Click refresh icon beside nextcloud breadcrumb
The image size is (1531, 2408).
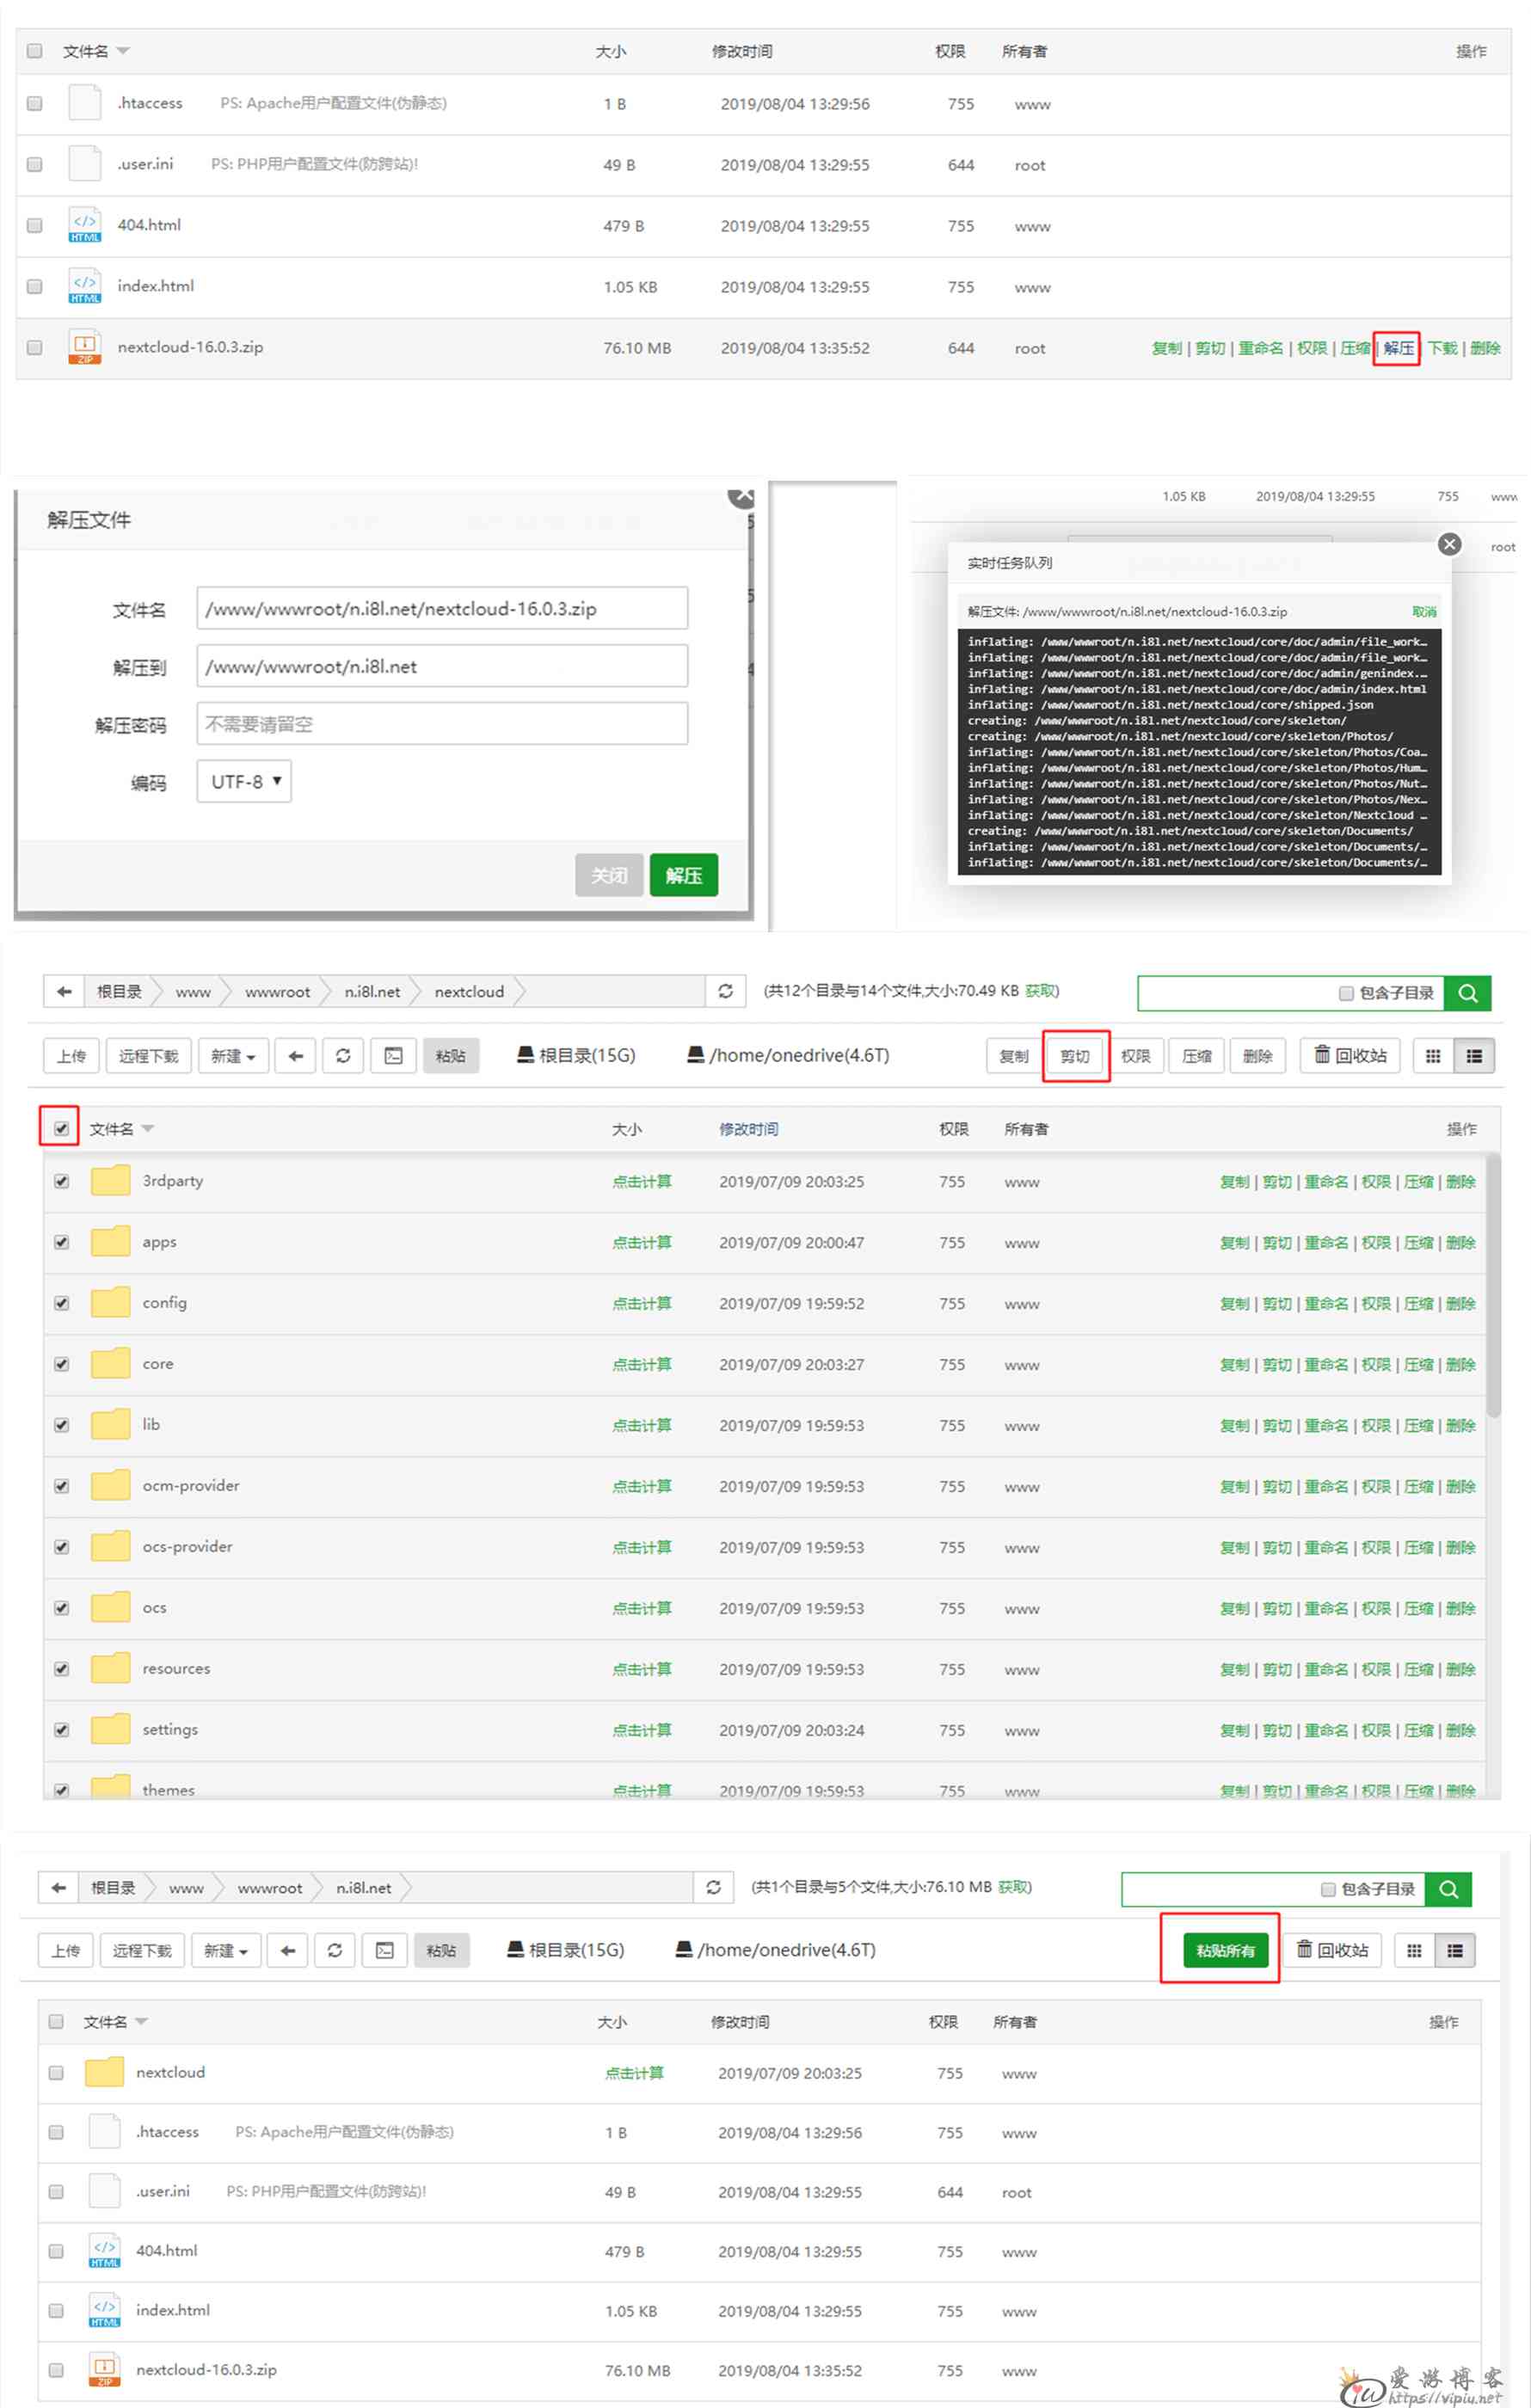(725, 991)
